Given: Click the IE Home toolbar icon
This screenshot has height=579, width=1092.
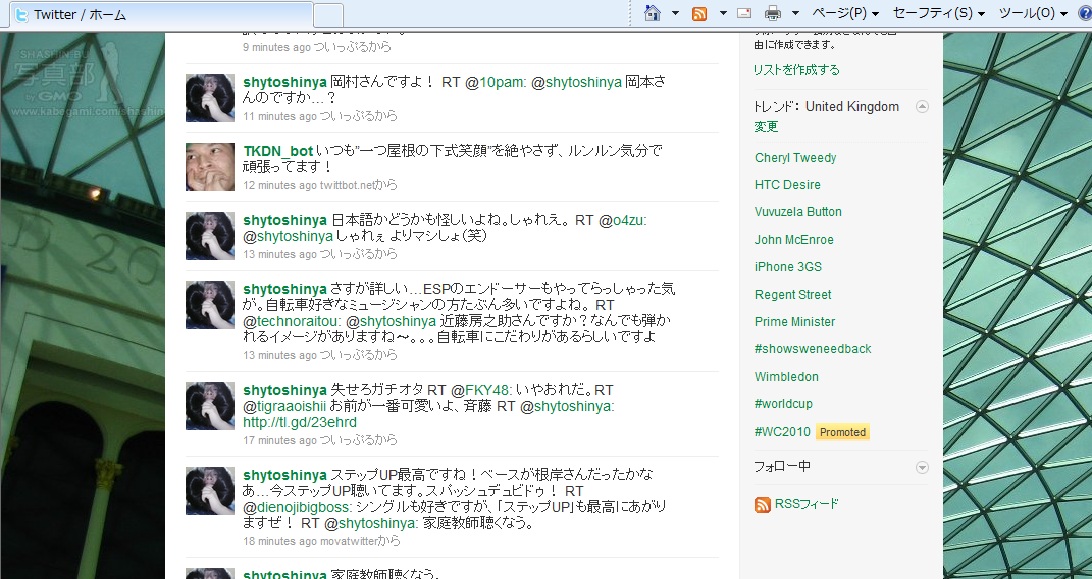Looking at the screenshot, I should point(652,13).
